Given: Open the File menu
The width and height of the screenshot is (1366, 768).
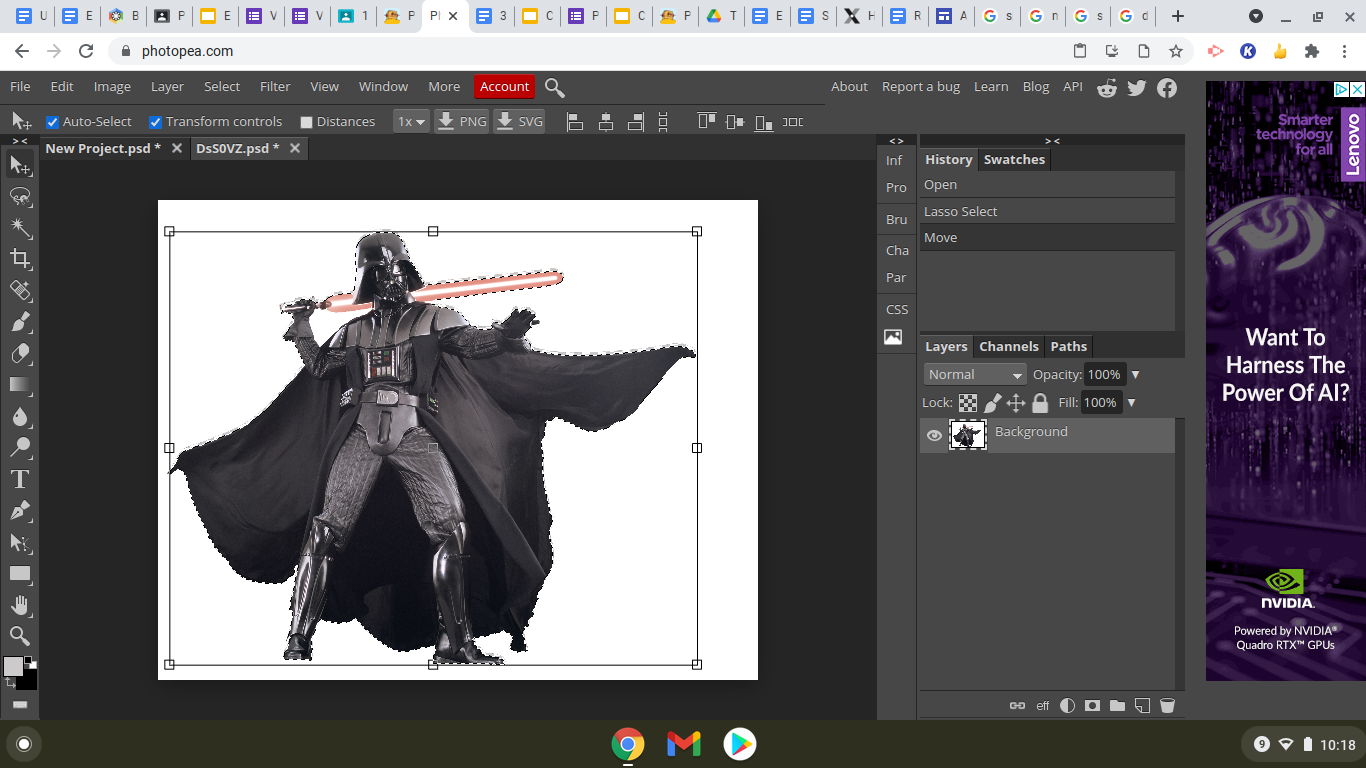Looking at the screenshot, I should (x=20, y=87).
